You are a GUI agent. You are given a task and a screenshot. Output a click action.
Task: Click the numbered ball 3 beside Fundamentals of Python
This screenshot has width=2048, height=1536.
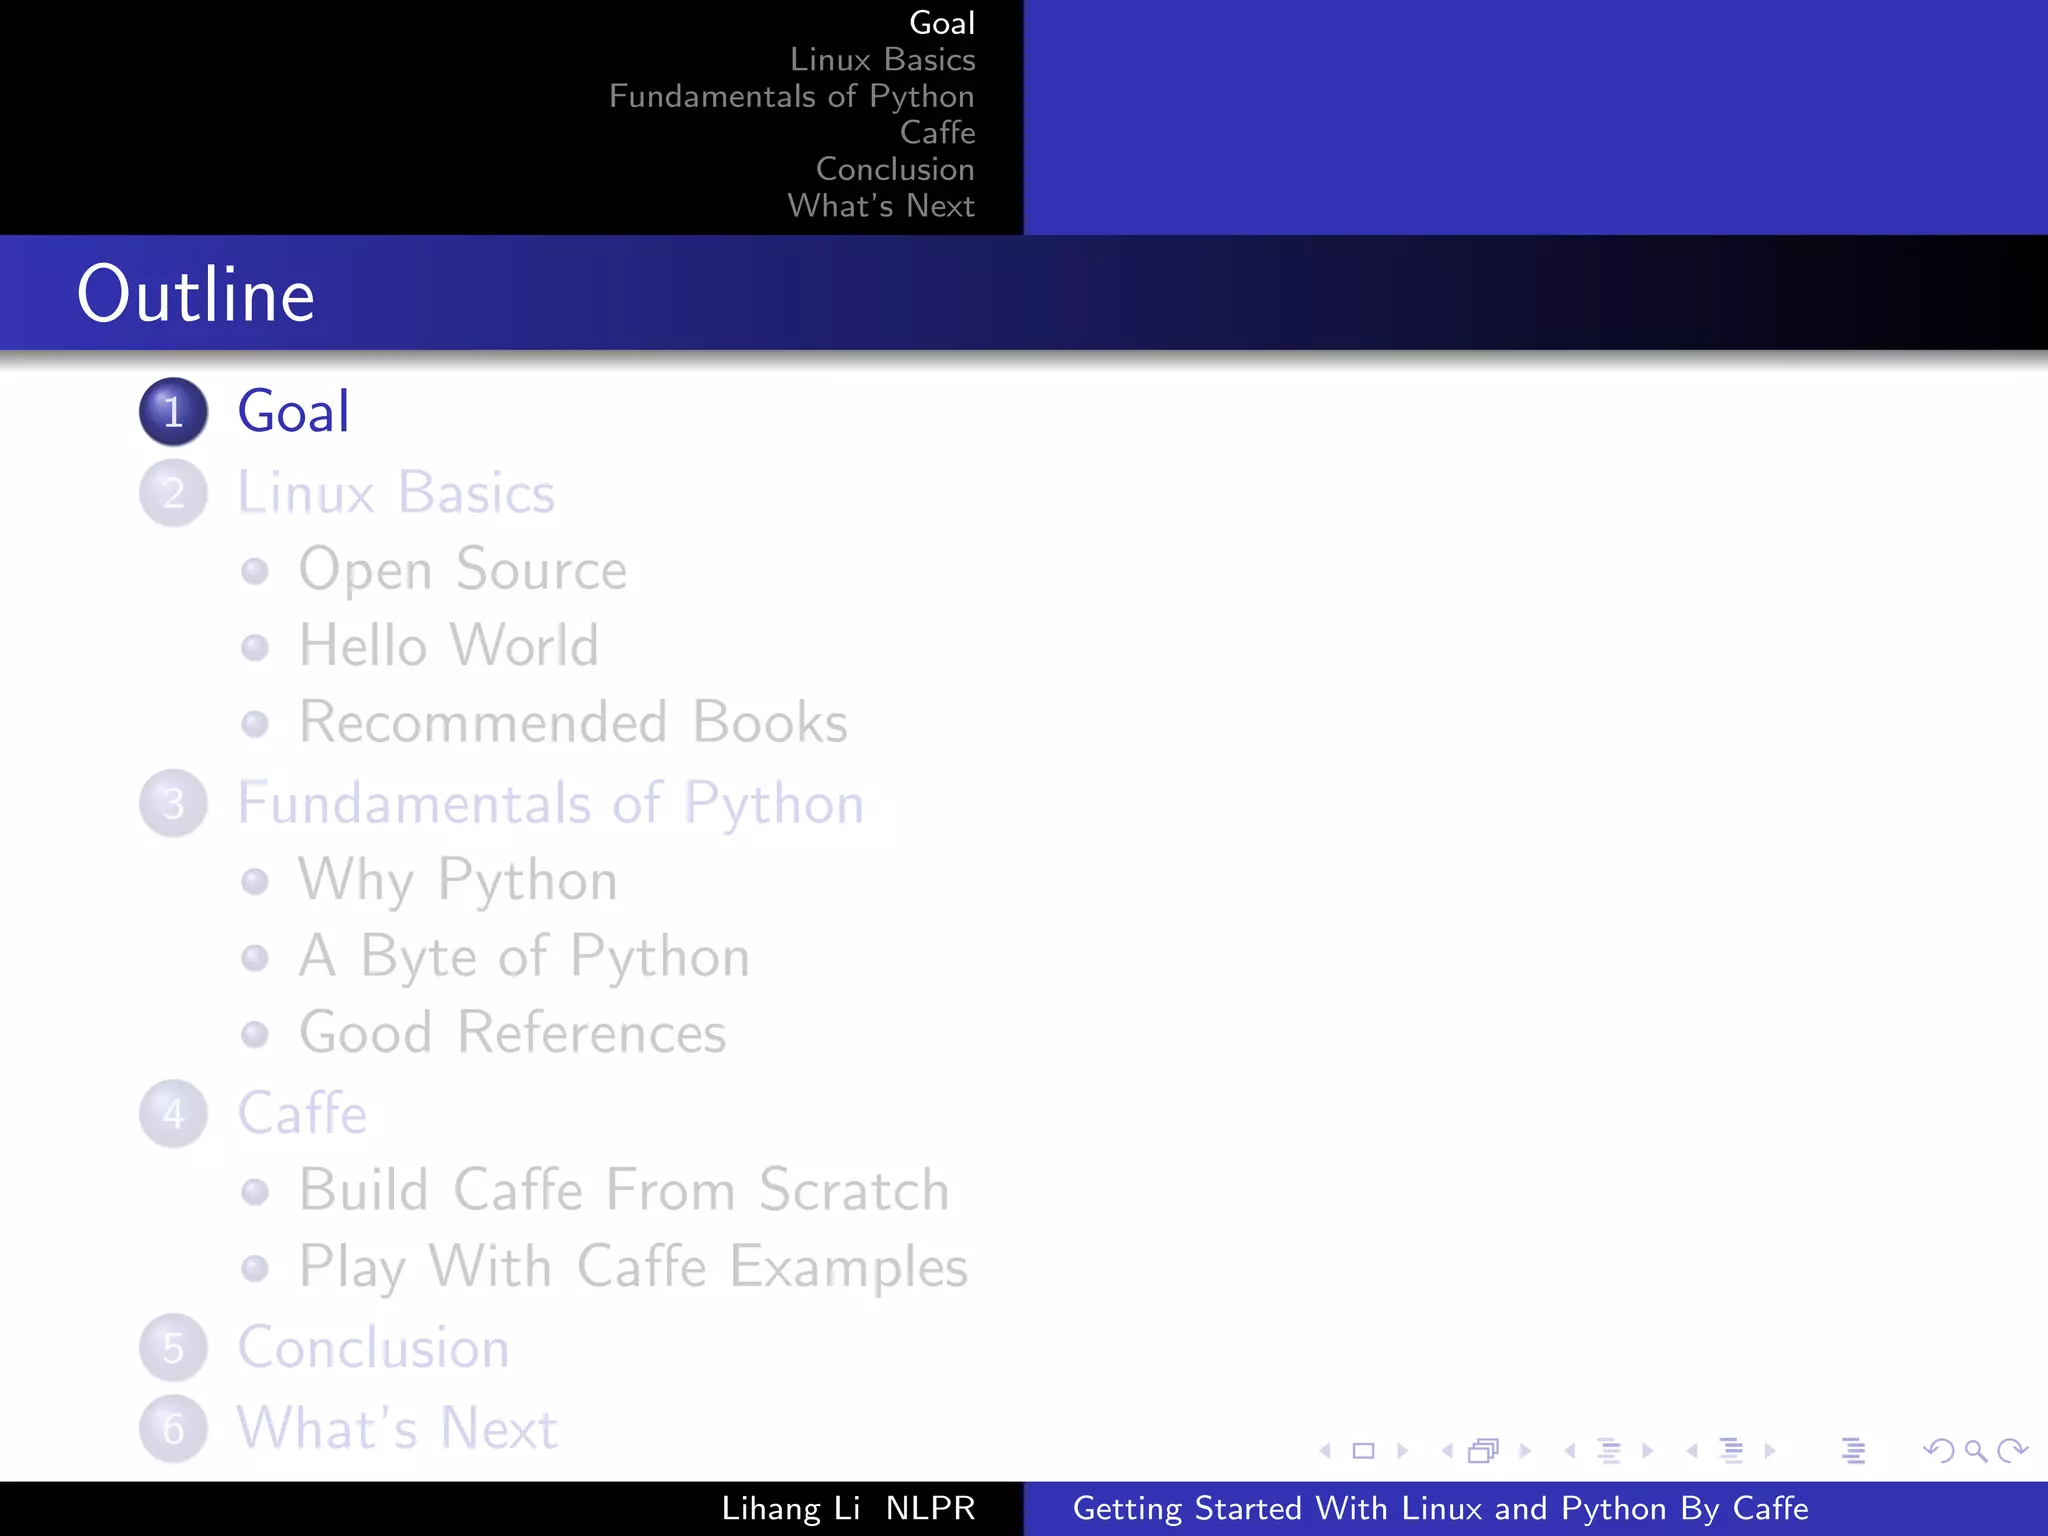[x=173, y=803]
